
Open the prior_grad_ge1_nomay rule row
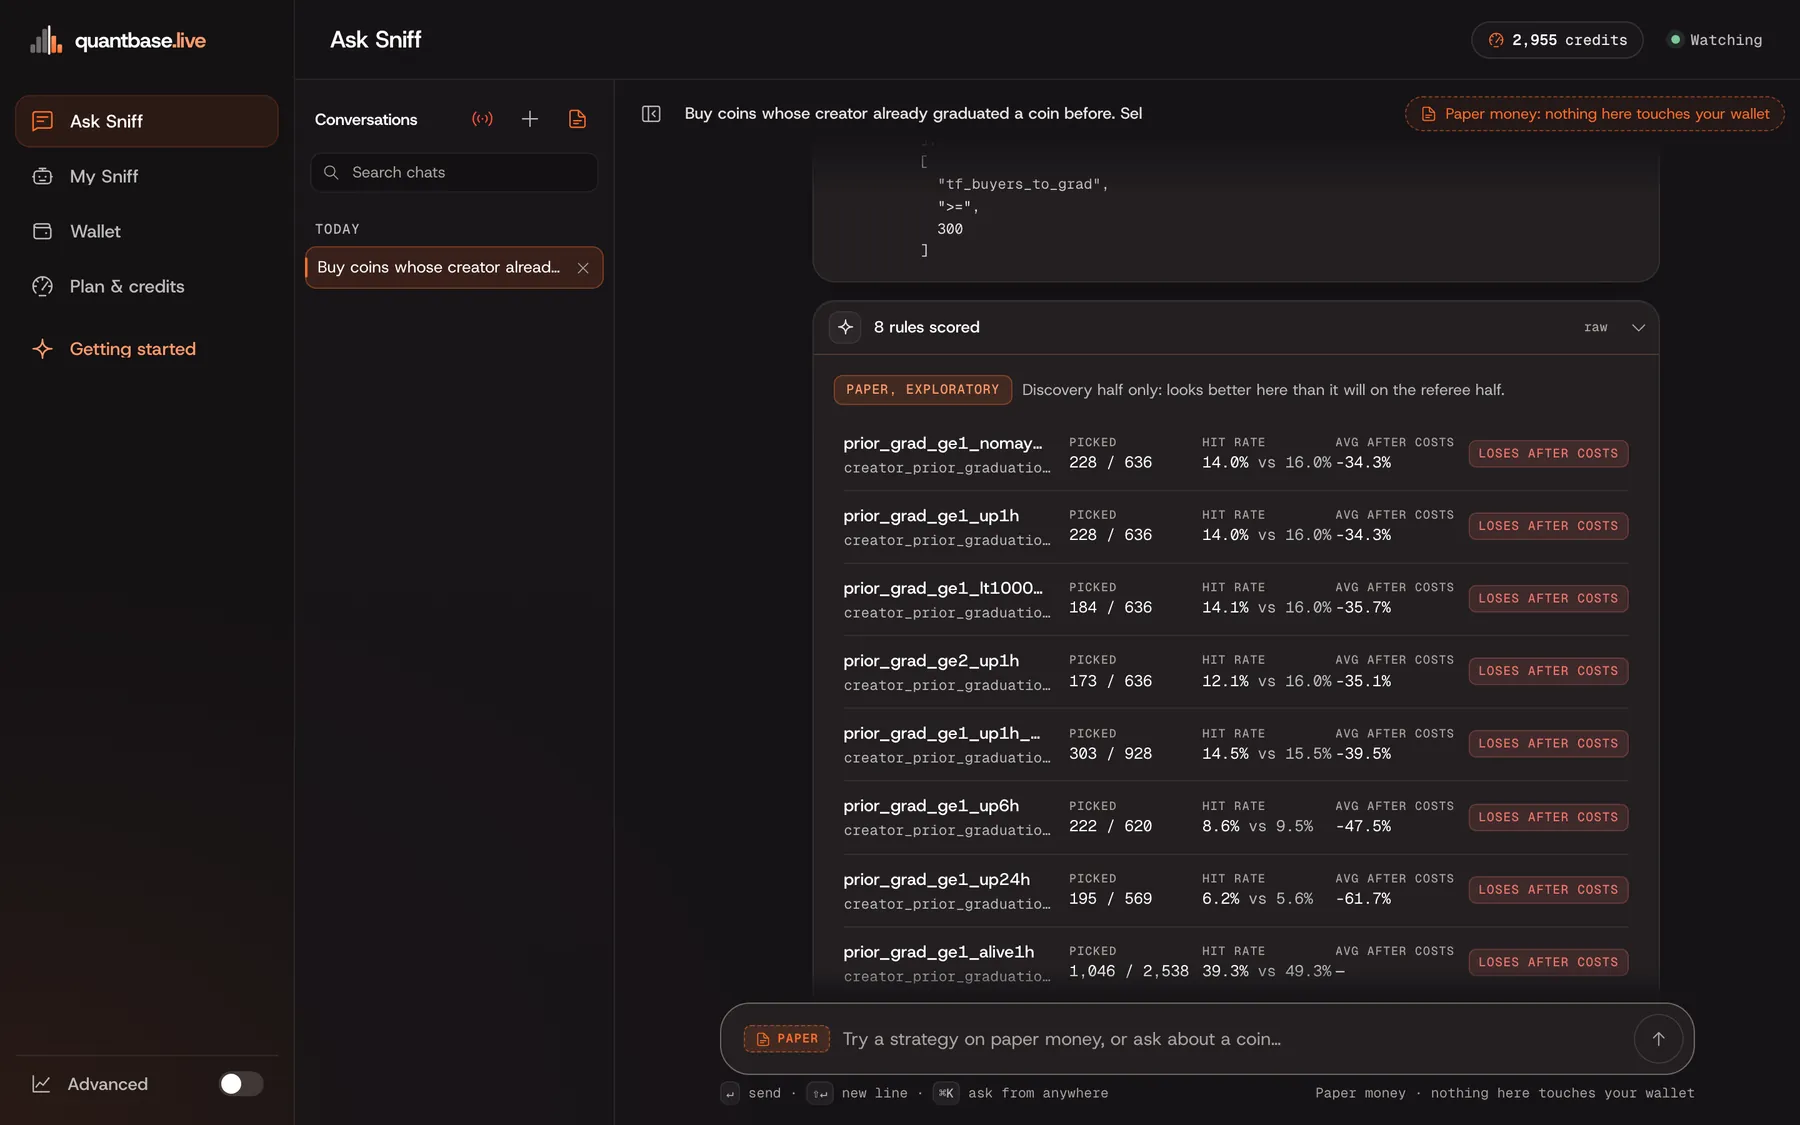coord(1235,454)
